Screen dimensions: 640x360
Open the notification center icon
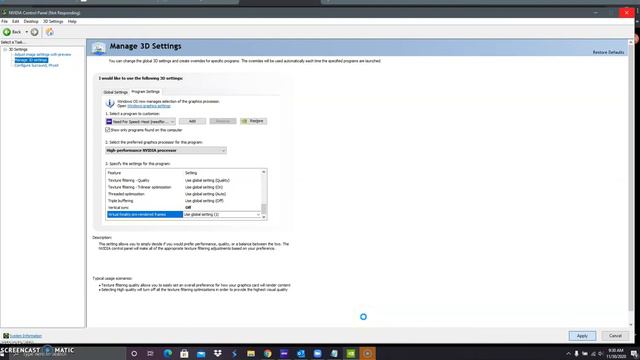(x=633, y=354)
